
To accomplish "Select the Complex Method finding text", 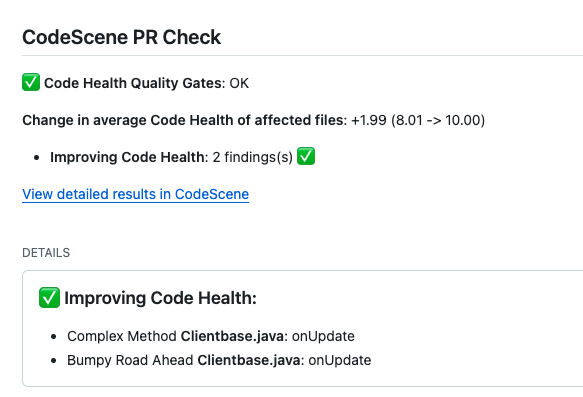I will coord(122,336).
